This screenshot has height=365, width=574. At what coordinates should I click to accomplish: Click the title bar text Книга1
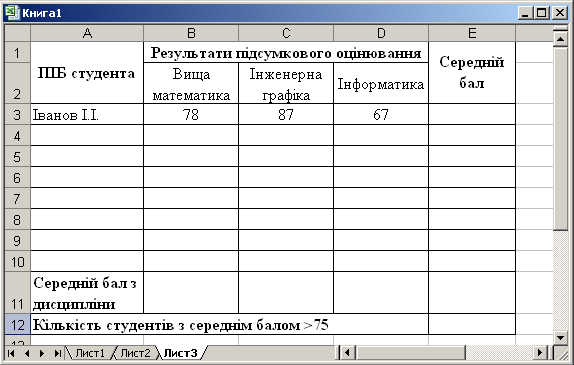coord(42,13)
